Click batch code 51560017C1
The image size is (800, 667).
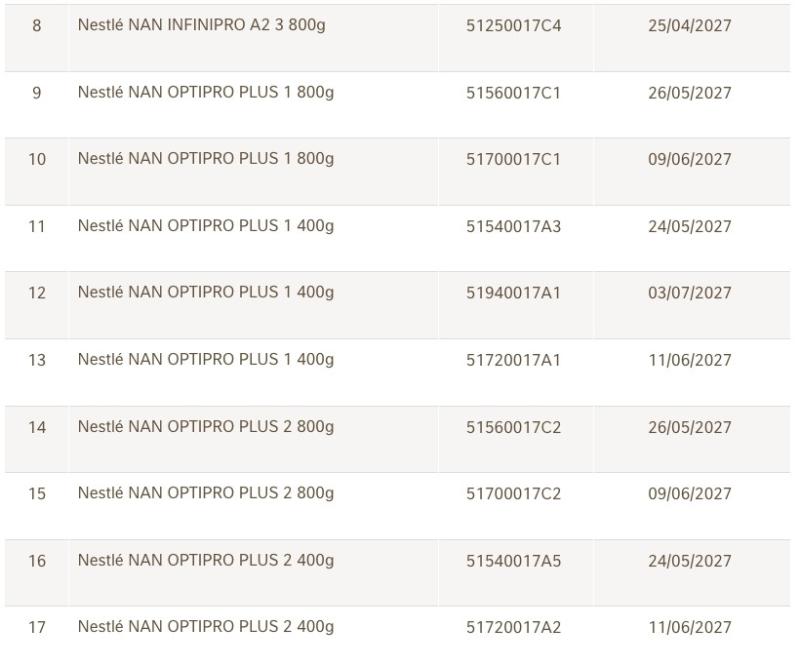(513, 93)
